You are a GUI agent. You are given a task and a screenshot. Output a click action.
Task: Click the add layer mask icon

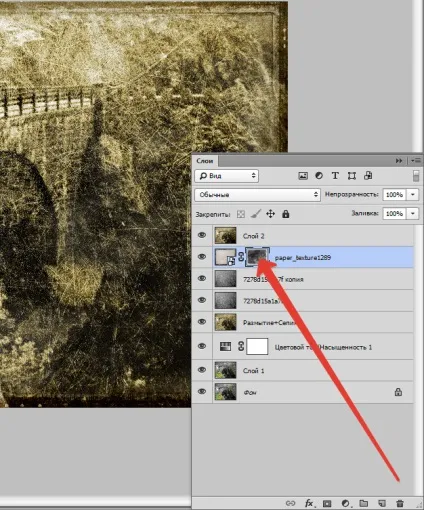[x=327, y=503]
